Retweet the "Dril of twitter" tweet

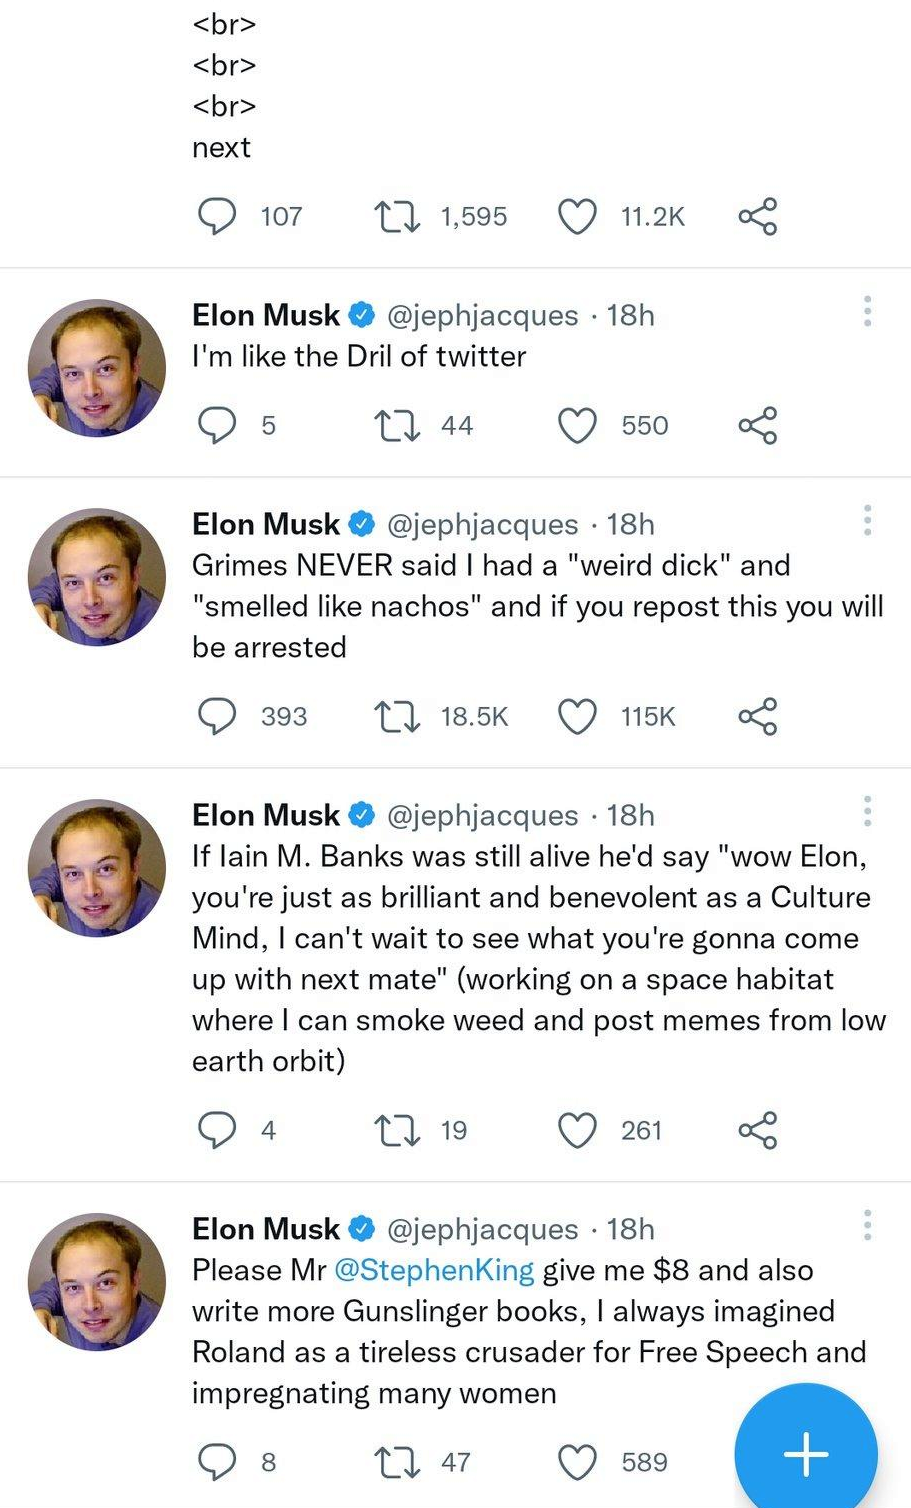[396, 425]
